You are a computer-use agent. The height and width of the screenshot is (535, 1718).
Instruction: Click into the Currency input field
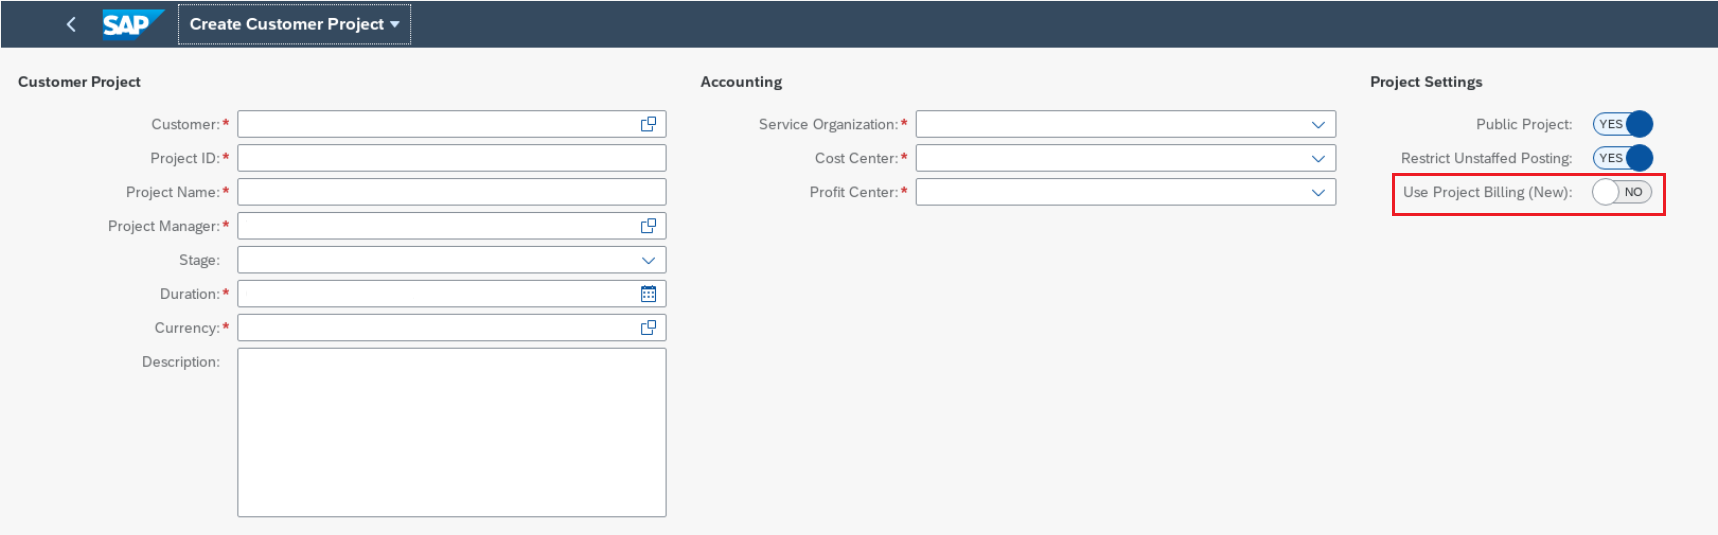pyautogui.click(x=436, y=328)
